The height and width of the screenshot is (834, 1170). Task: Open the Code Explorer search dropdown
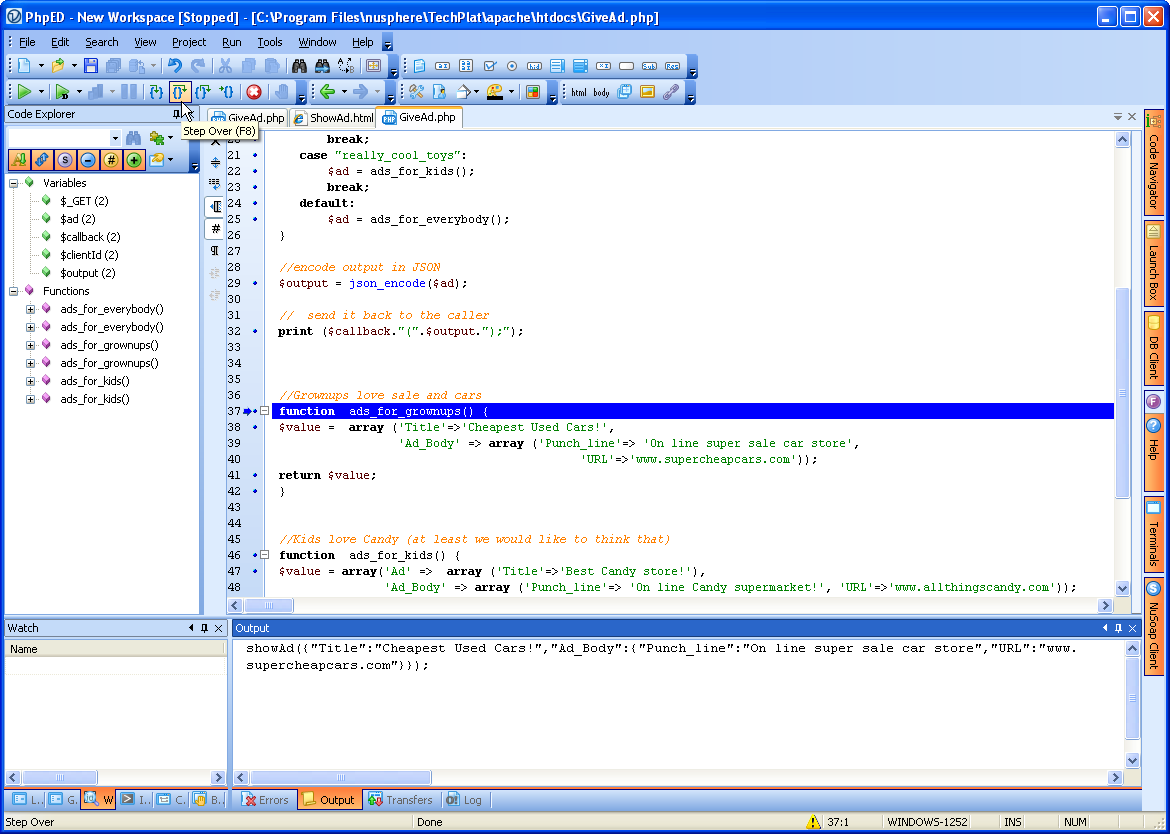pos(115,138)
